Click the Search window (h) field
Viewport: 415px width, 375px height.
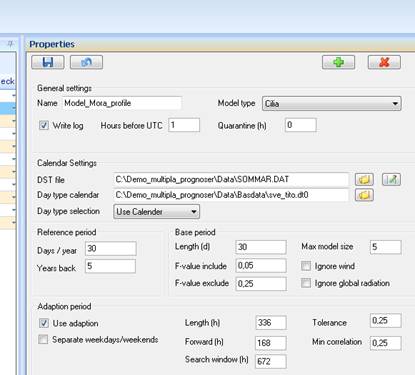(x=271, y=361)
